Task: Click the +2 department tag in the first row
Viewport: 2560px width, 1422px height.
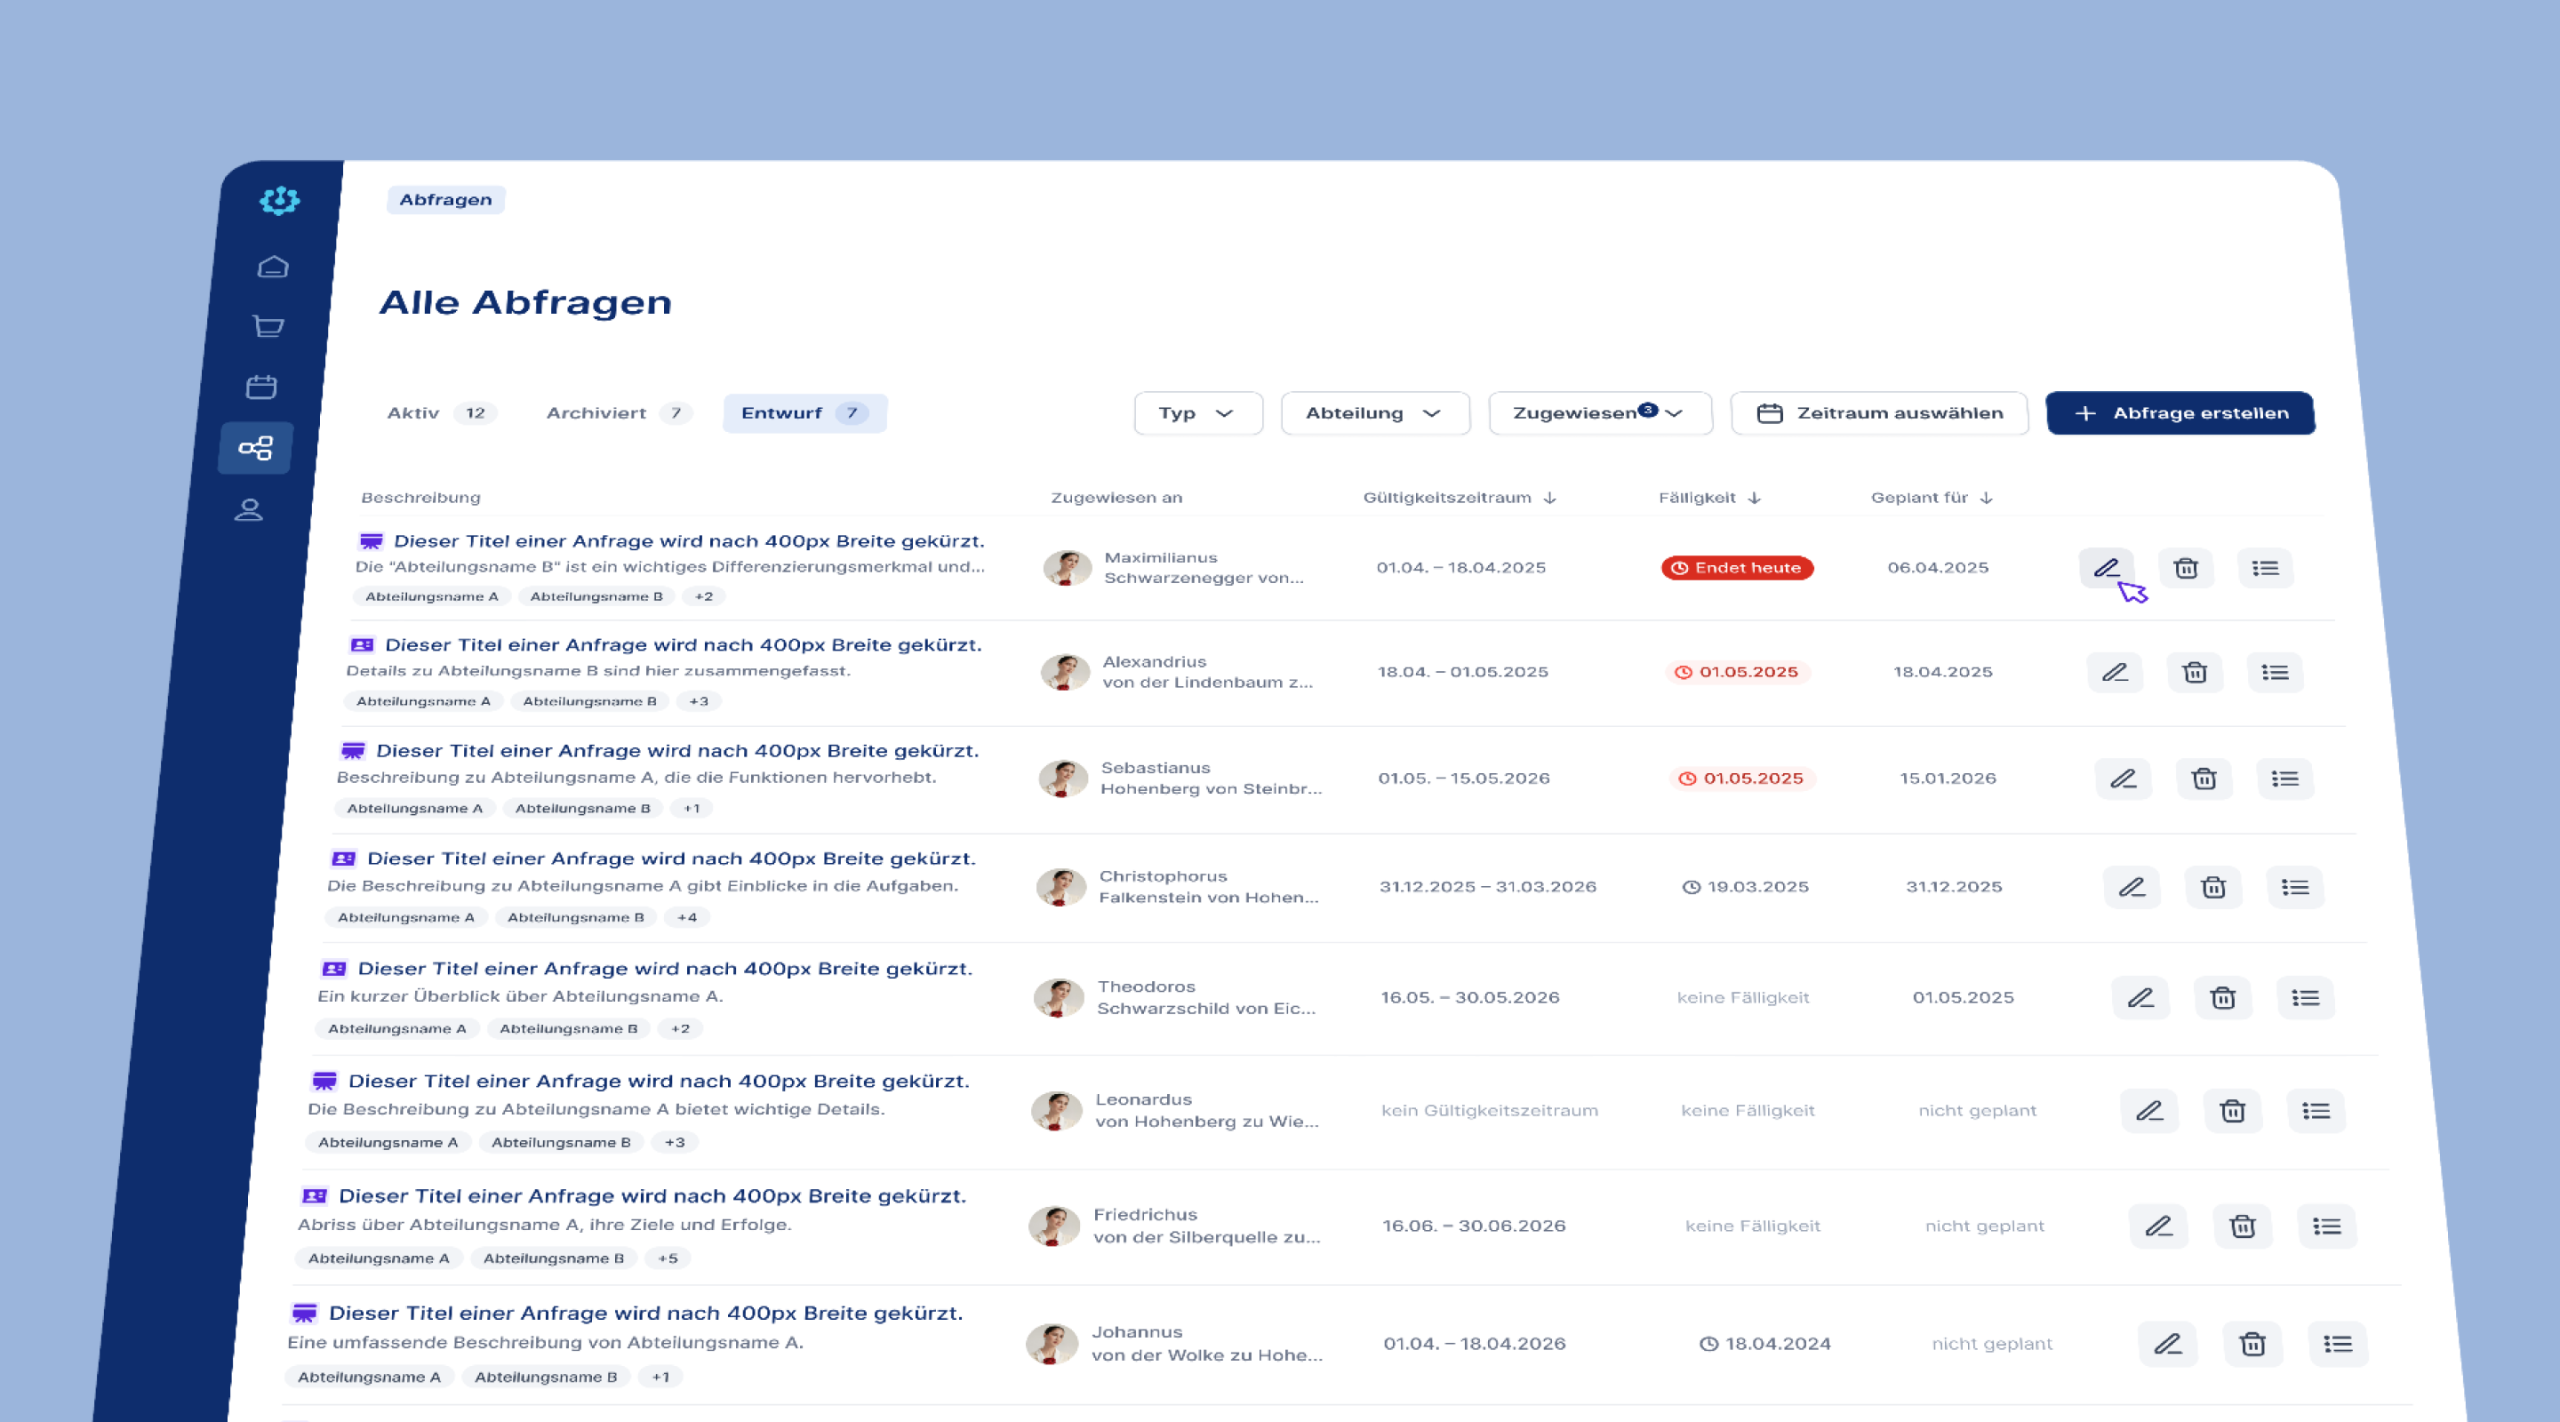Action: click(x=704, y=596)
